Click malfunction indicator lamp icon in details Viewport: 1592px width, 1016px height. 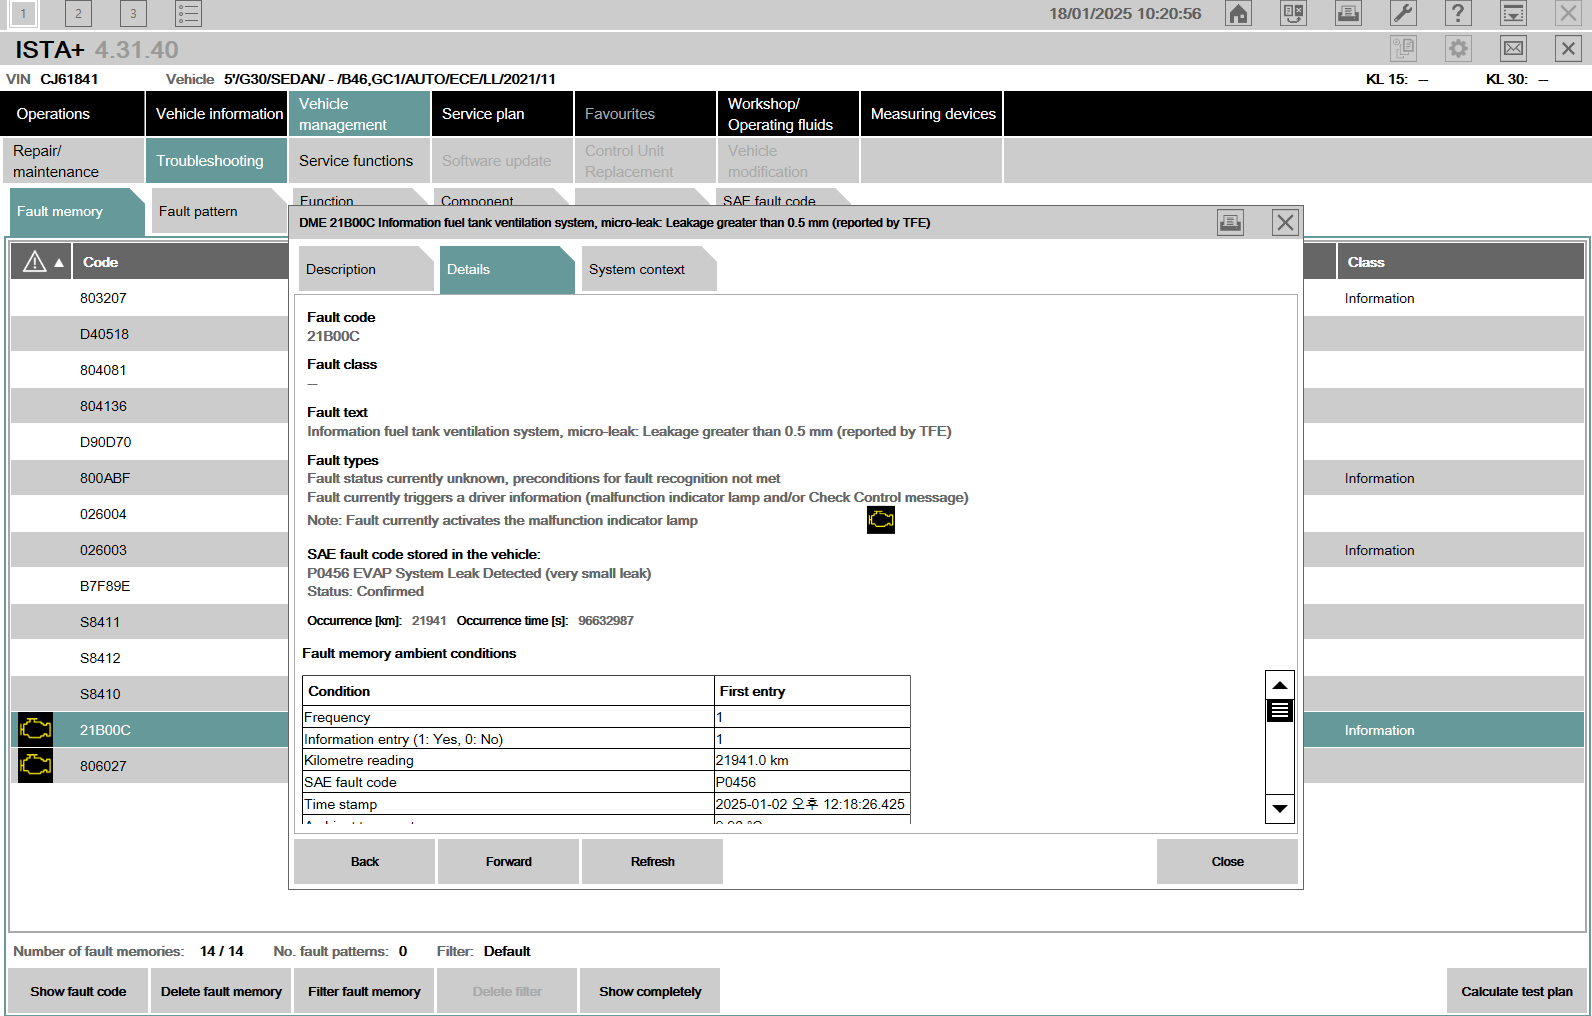coord(881,520)
